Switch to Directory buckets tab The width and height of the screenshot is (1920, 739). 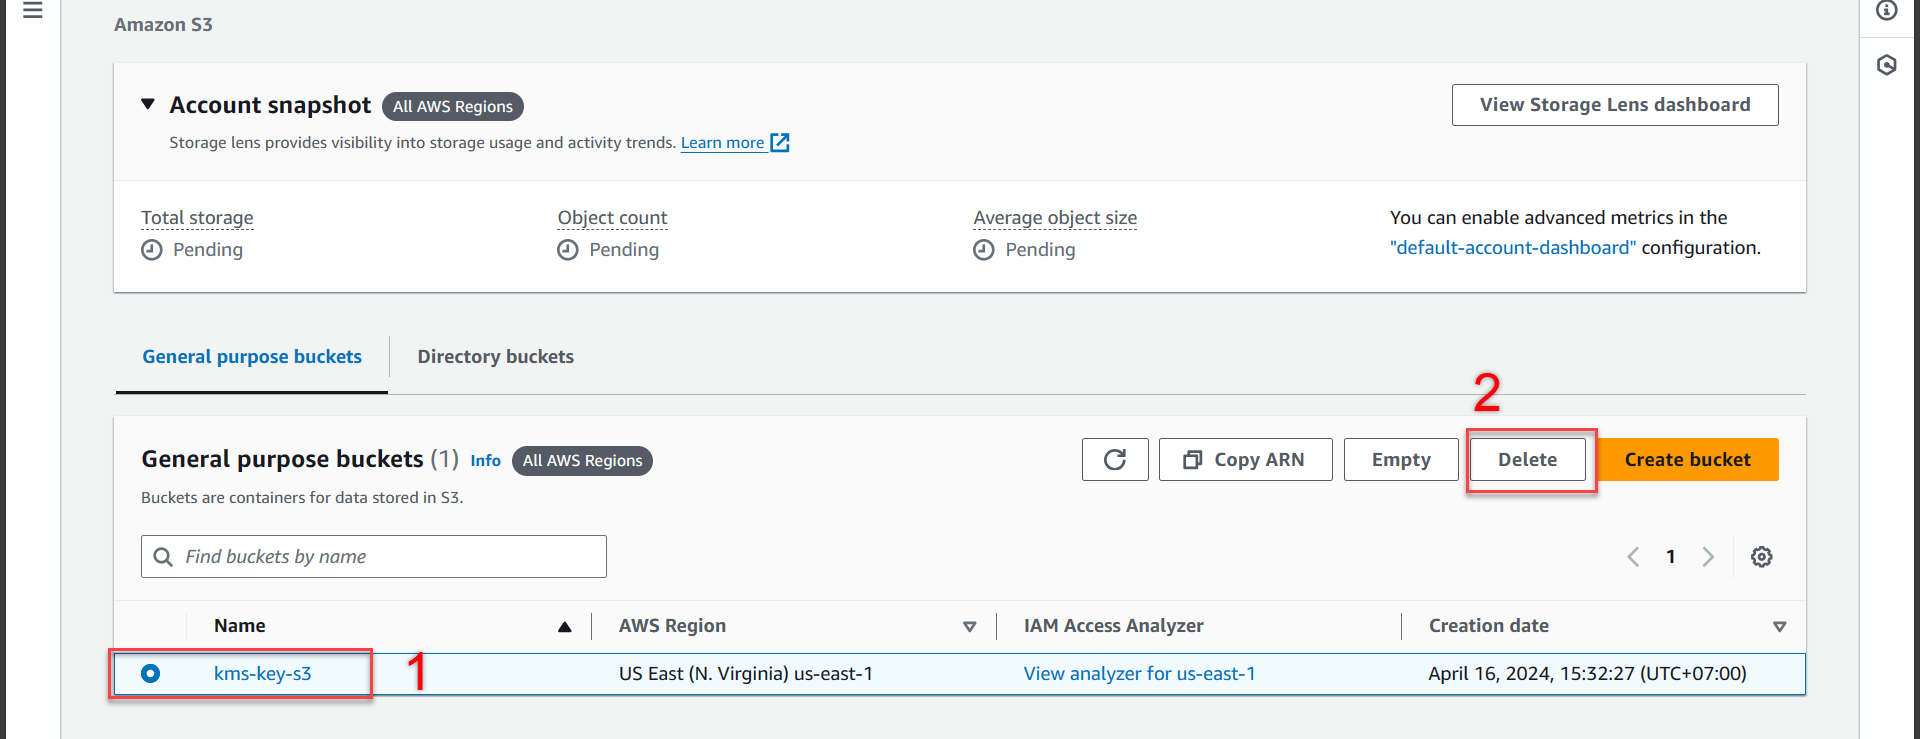(x=496, y=357)
